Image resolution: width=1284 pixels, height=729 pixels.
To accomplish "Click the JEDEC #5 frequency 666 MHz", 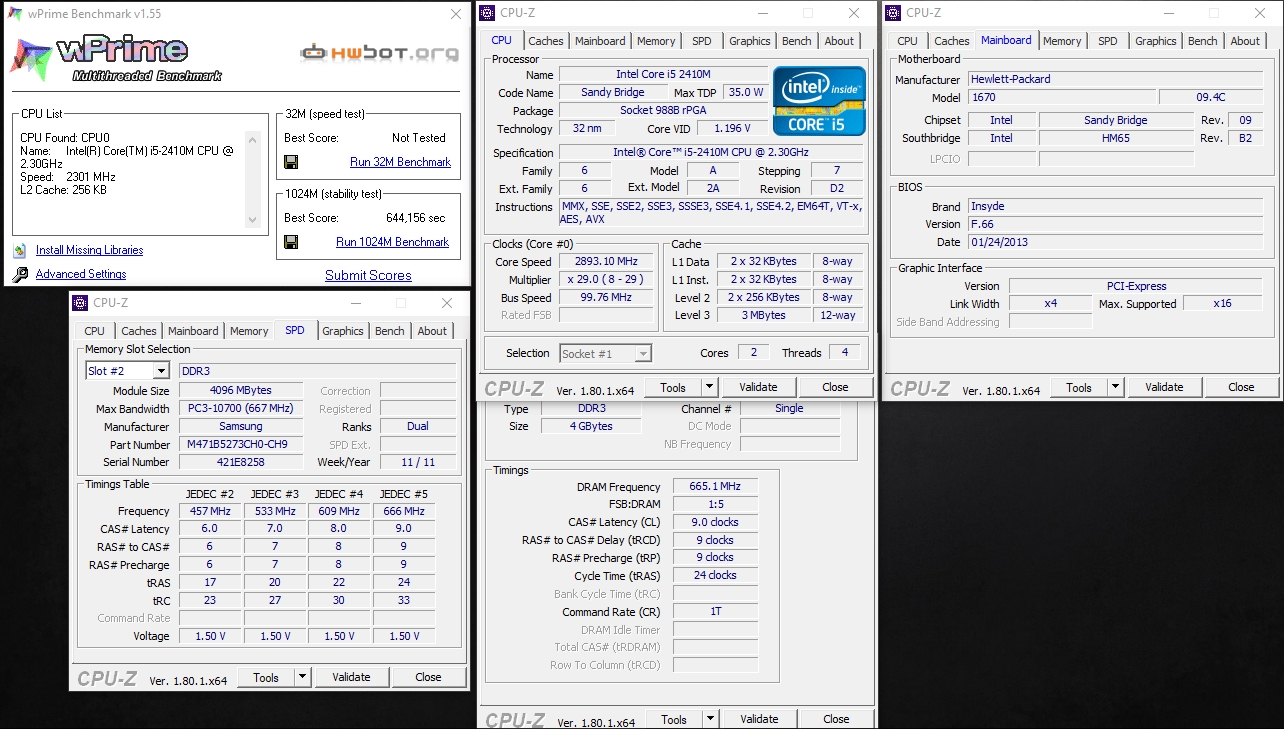I will pos(404,511).
